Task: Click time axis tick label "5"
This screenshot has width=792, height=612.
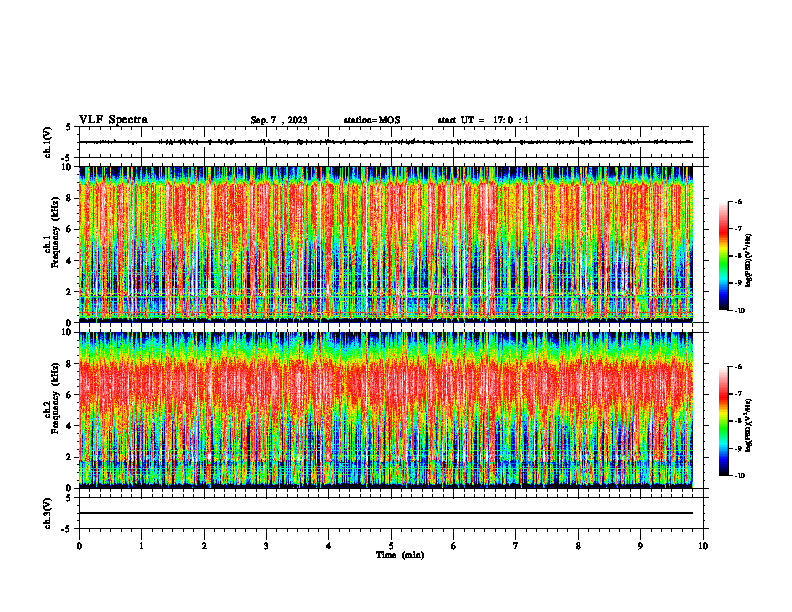Action: 391,546
